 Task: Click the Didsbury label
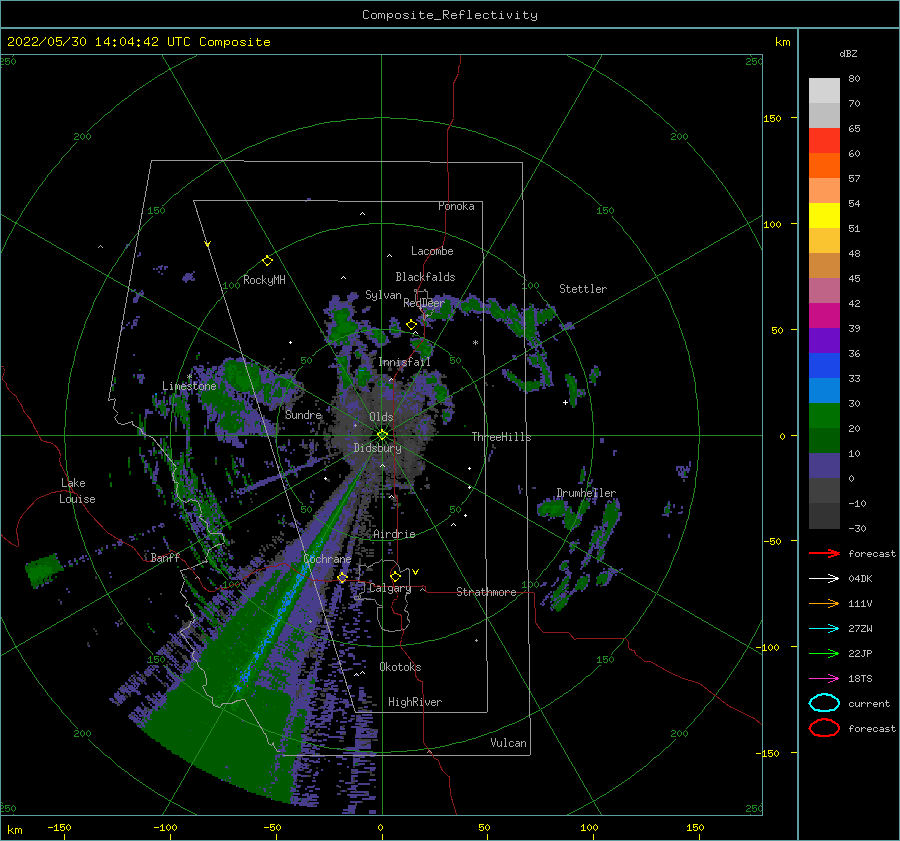tap(378, 448)
